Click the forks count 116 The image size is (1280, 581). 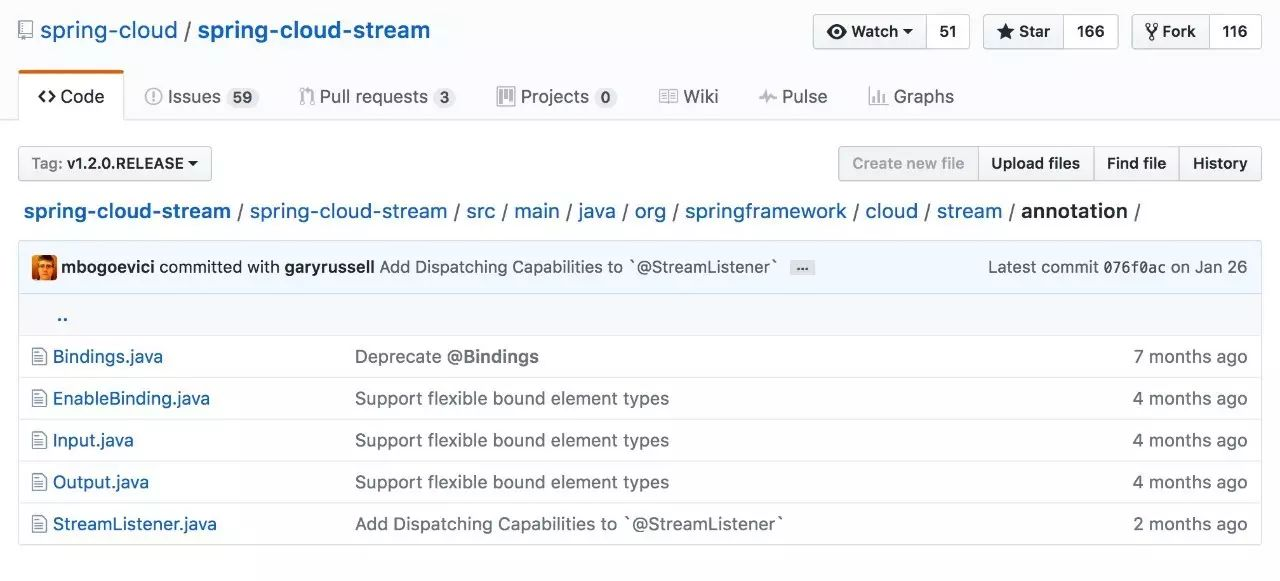tap(1235, 32)
